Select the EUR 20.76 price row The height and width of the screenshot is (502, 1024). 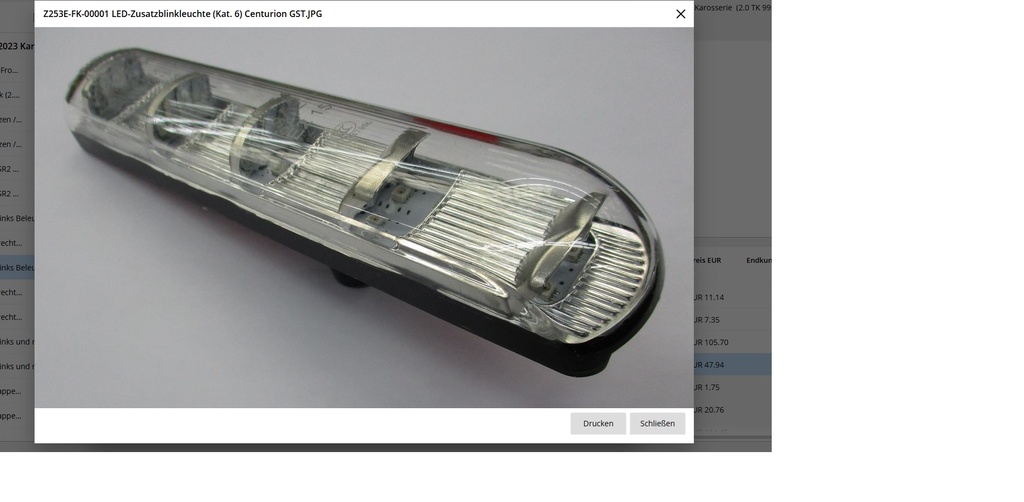click(x=730, y=410)
